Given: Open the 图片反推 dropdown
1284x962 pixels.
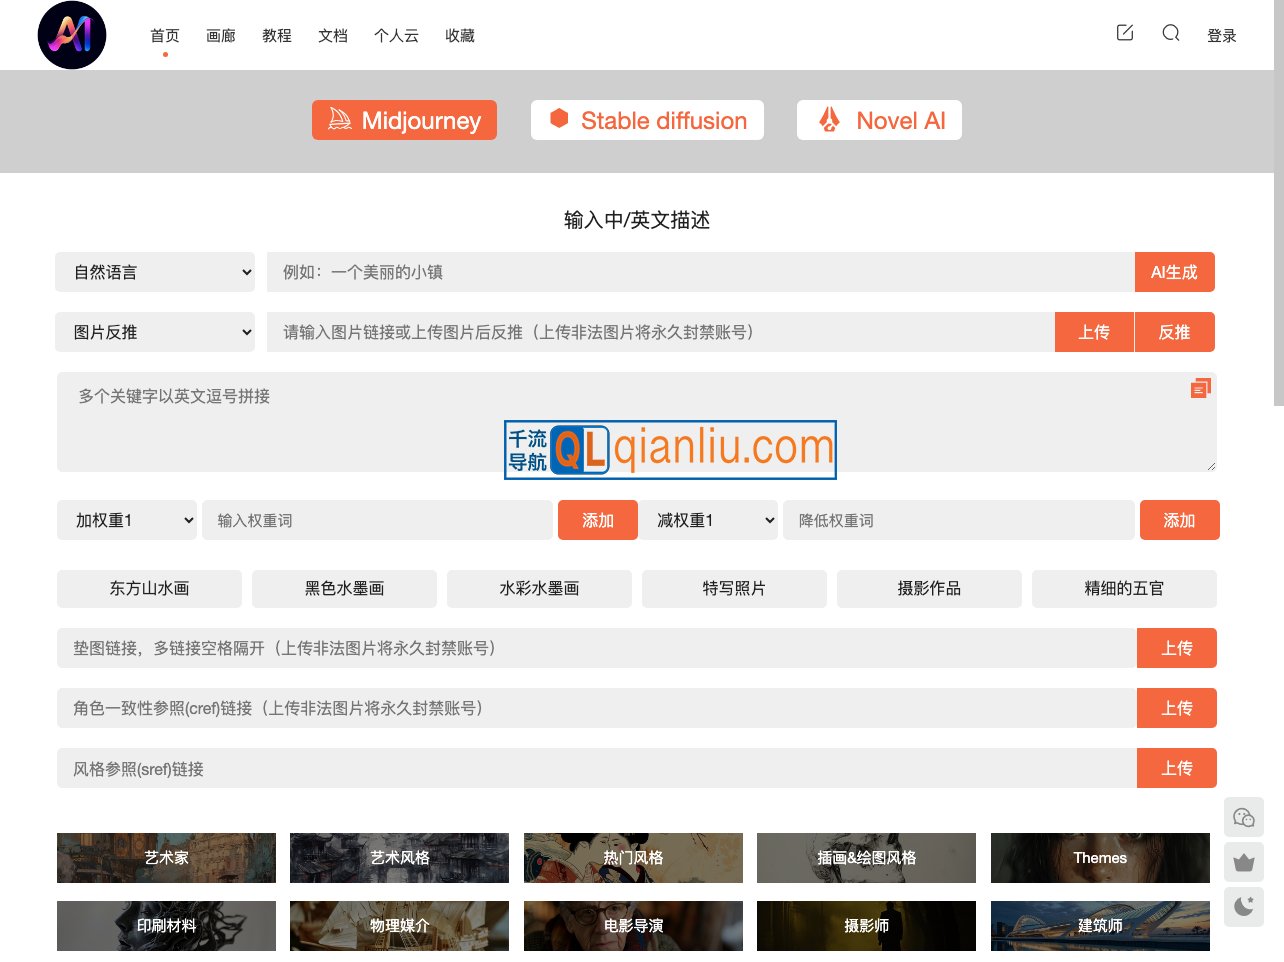Looking at the screenshot, I should 156,332.
